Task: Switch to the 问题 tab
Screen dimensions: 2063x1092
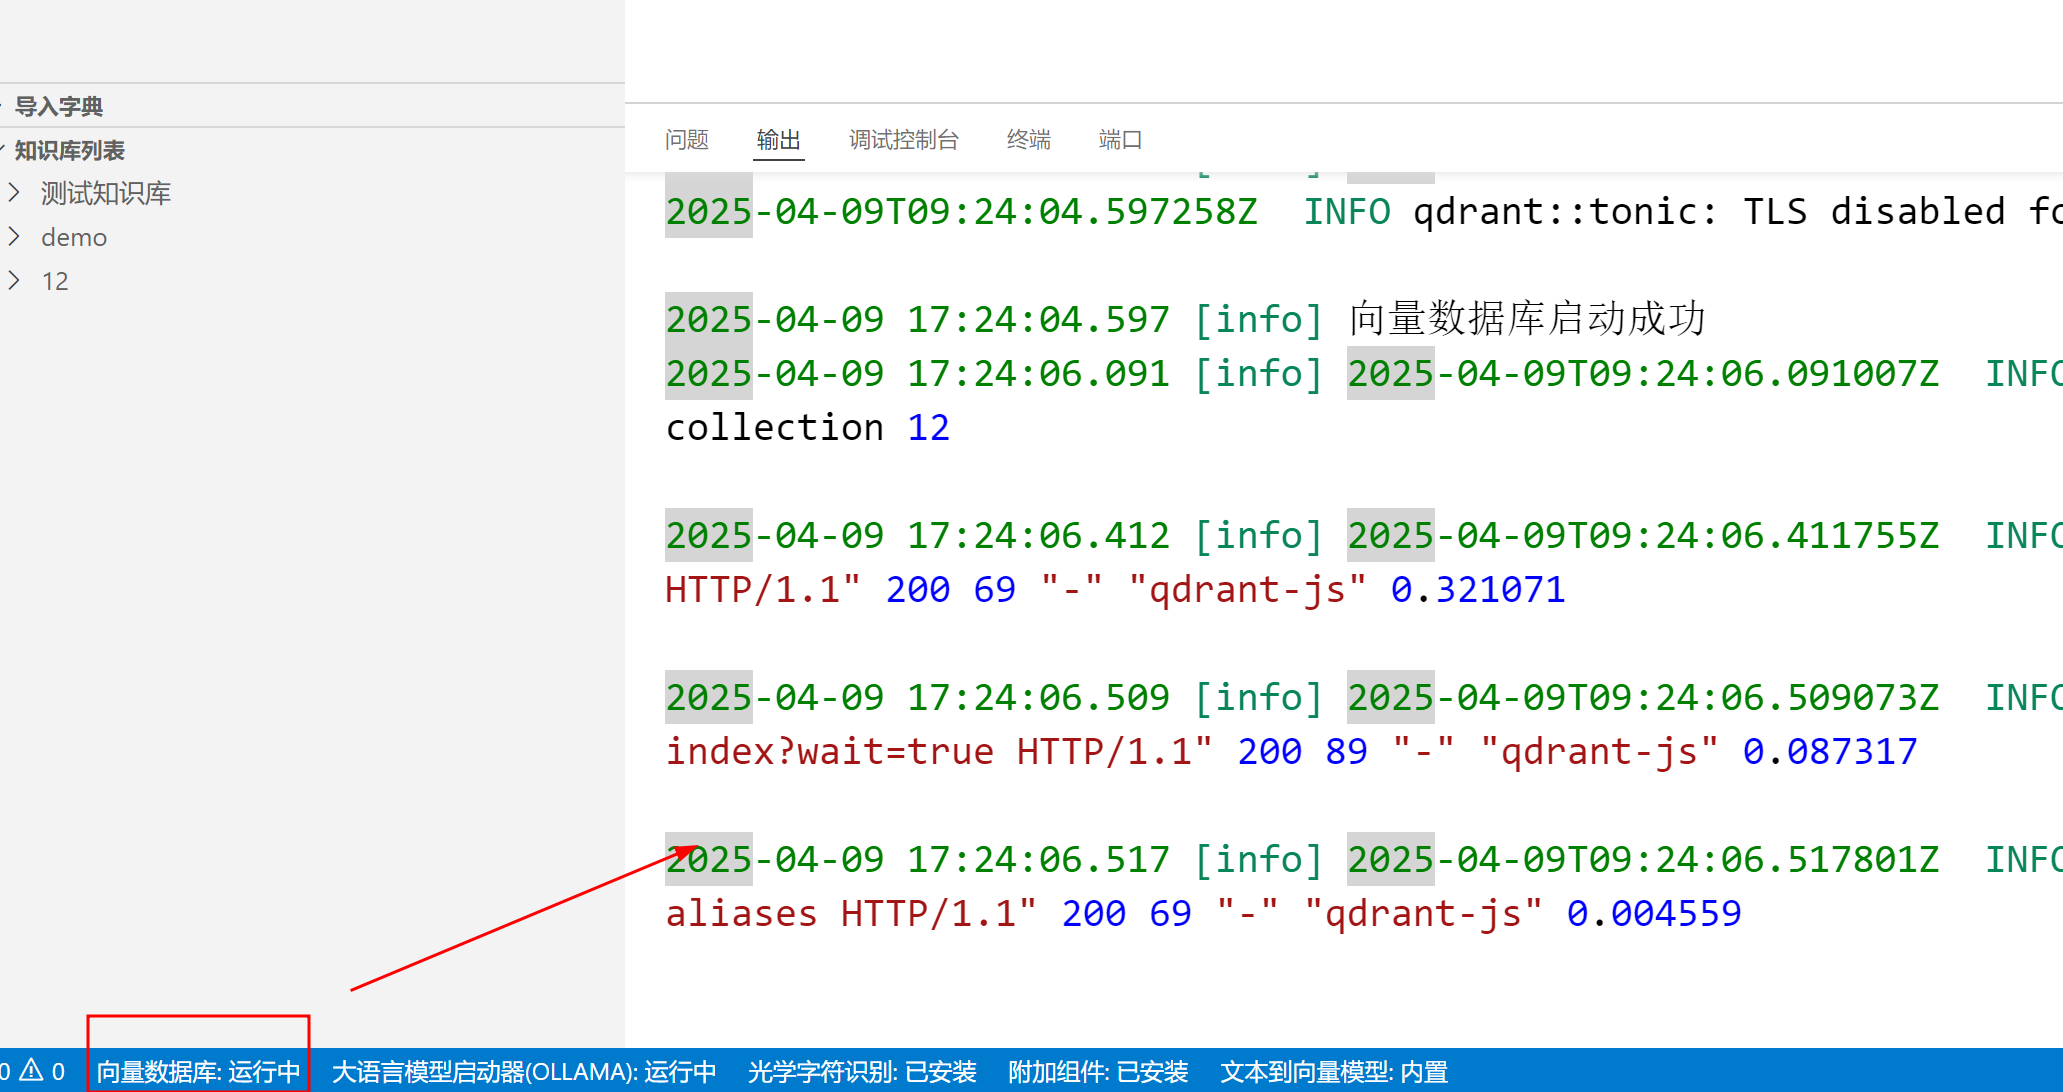Action: coord(686,139)
